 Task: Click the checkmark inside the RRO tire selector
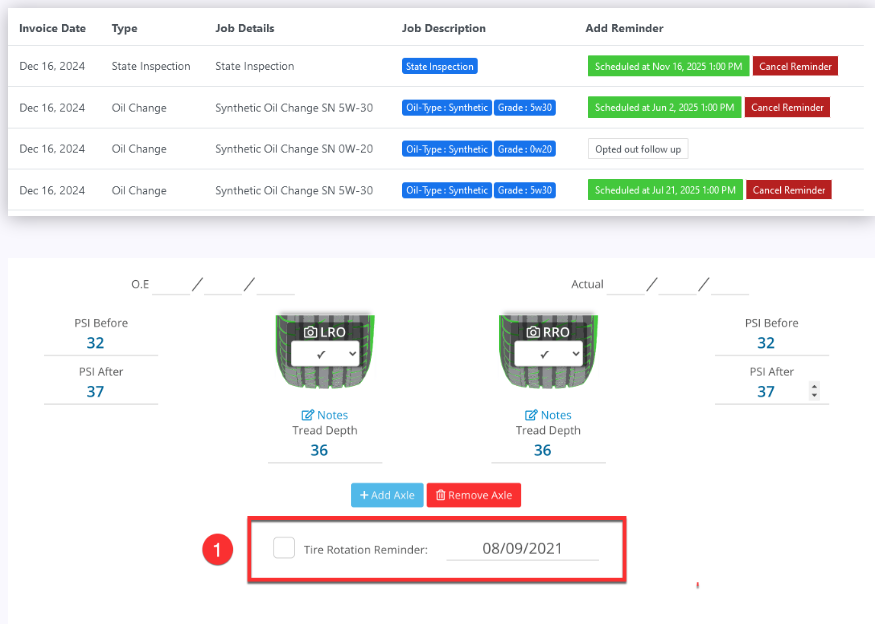tap(542, 355)
